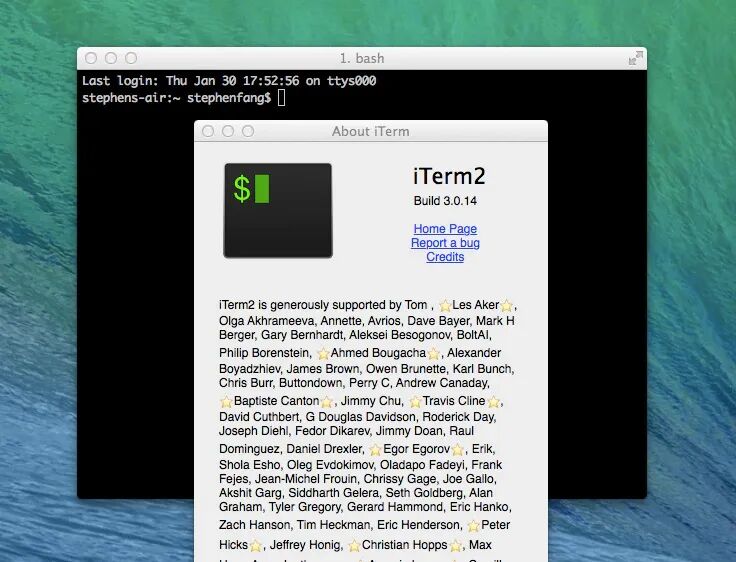Viewport: 736px width, 562px height.
Task: Click the name 'Chrissy Gage'
Action: [x=399, y=479]
